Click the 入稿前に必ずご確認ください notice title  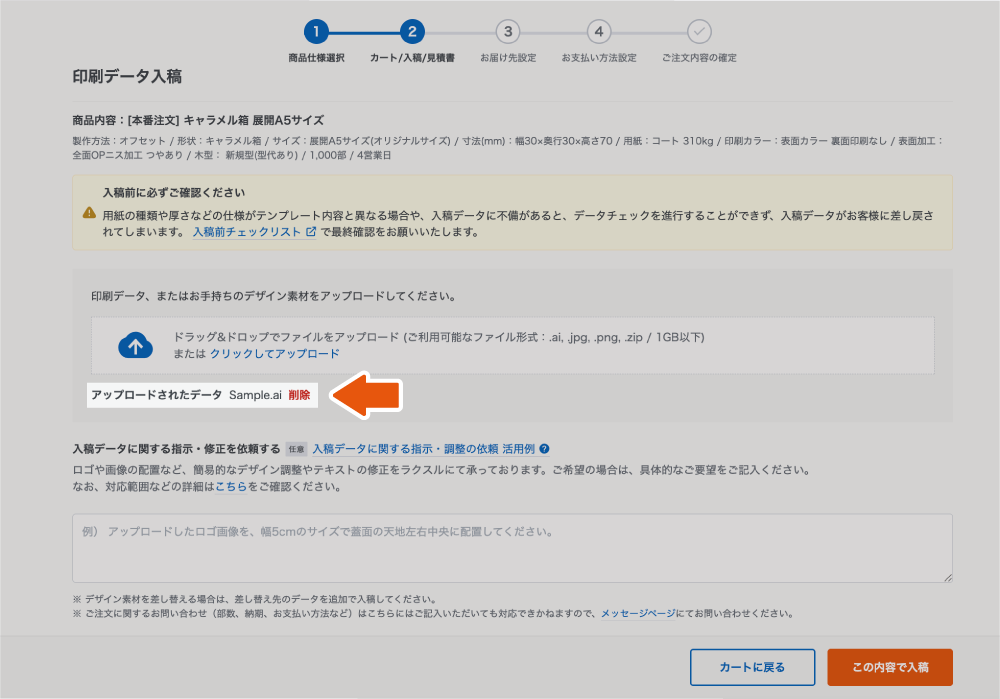[x=173, y=193]
